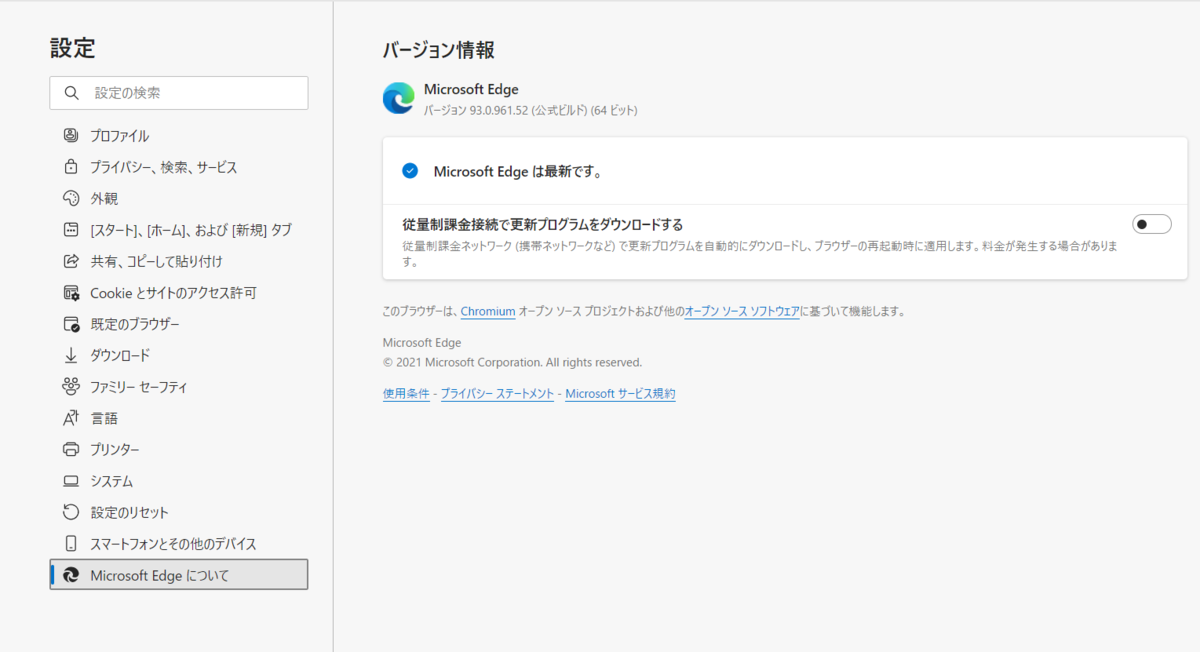
Task: Select Microsoft Edge について menu item
Action: point(179,574)
